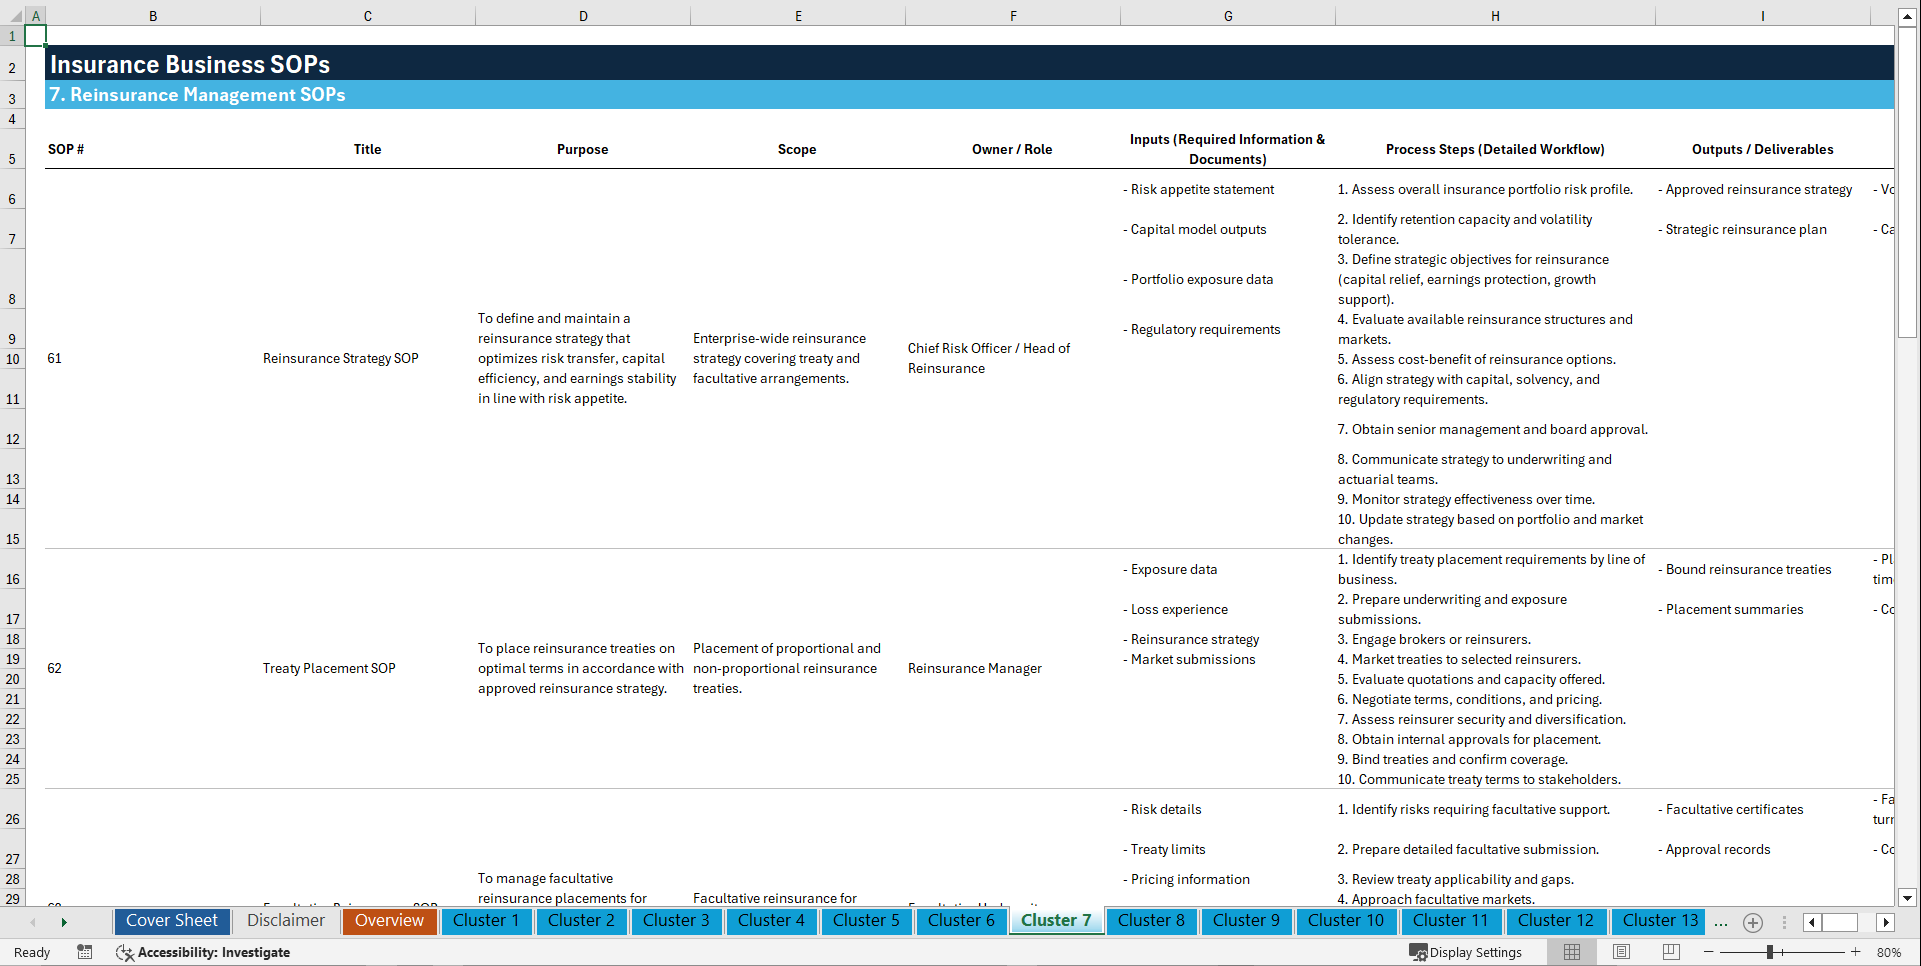Viewport: 1921px width, 966px height.
Task: Select the Cover Sheet tab
Action: [171, 921]
